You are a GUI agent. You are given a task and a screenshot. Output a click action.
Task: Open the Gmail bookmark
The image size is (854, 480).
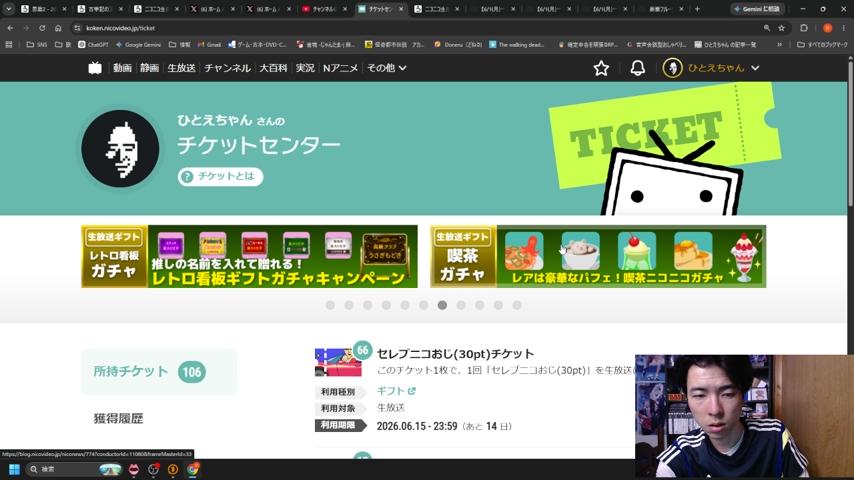pos(209,45)
